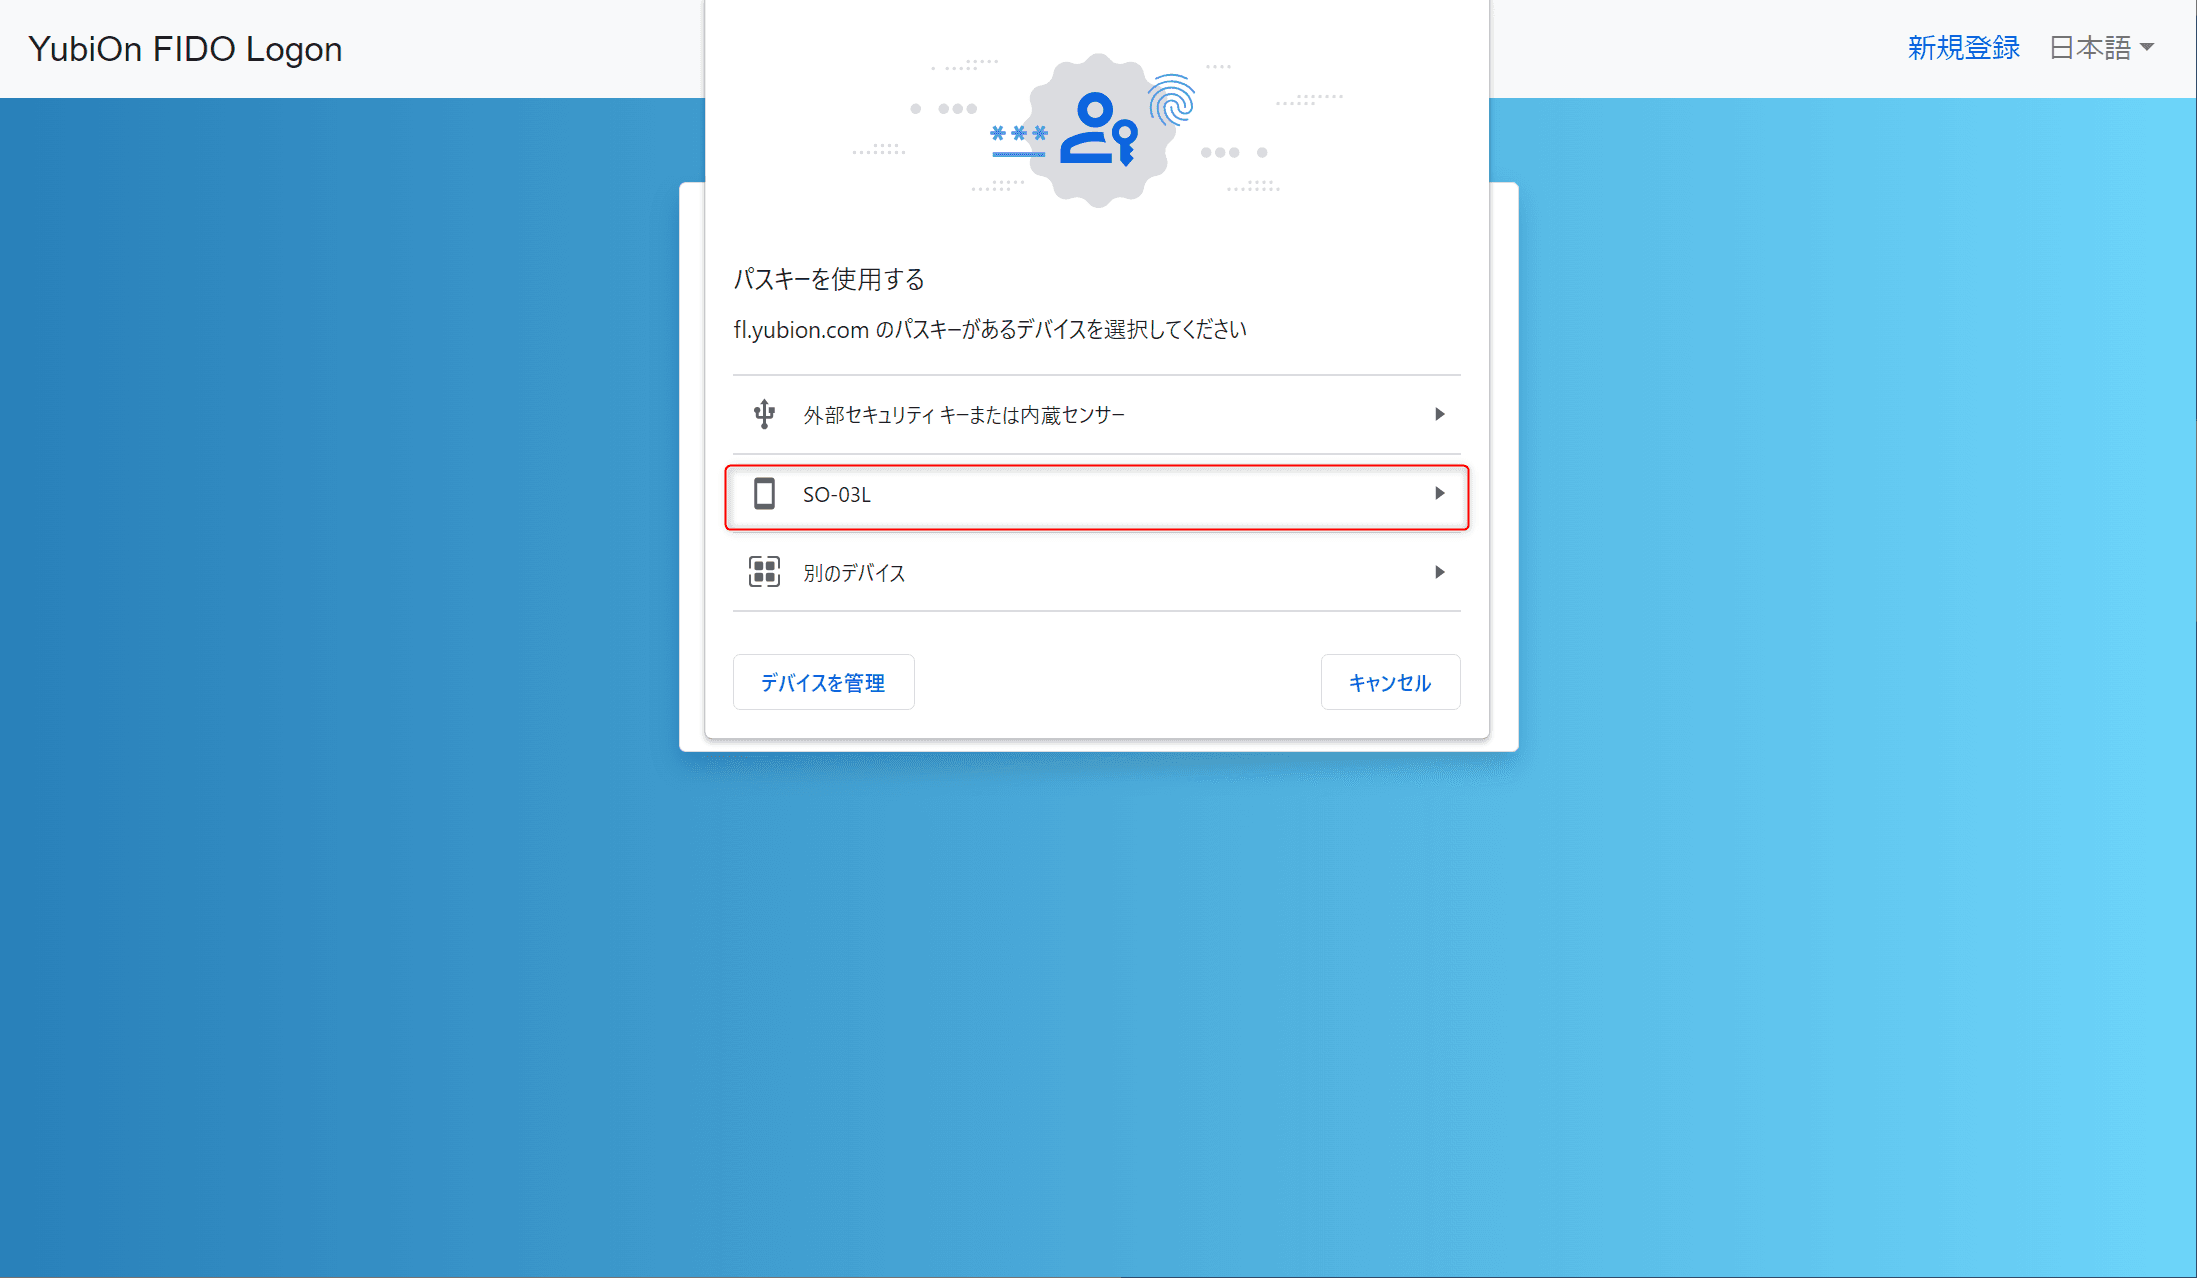This screenshot has height=1278, width=2197.
Task: Click the パスキーを使用する heading text
Action: pos(829,279)
